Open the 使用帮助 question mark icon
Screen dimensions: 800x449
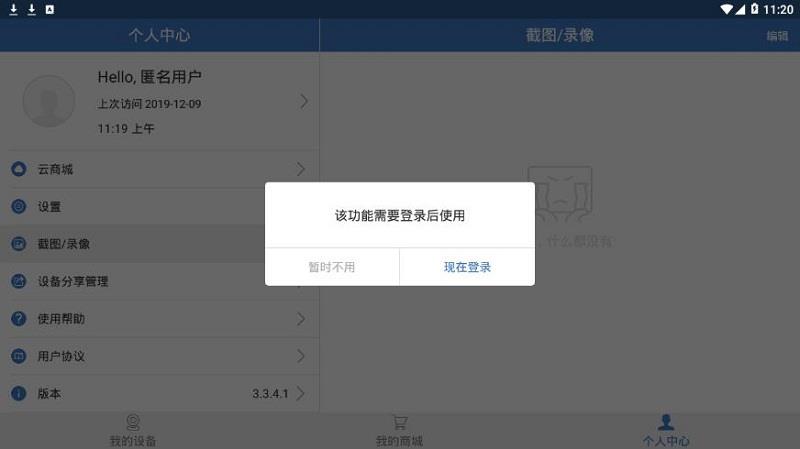[19, 318]
